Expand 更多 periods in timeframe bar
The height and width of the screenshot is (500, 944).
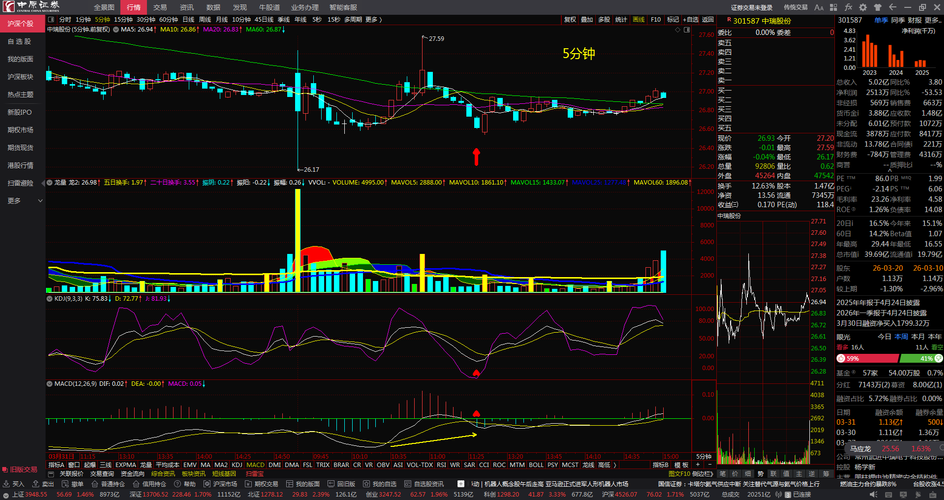(373, 19)
